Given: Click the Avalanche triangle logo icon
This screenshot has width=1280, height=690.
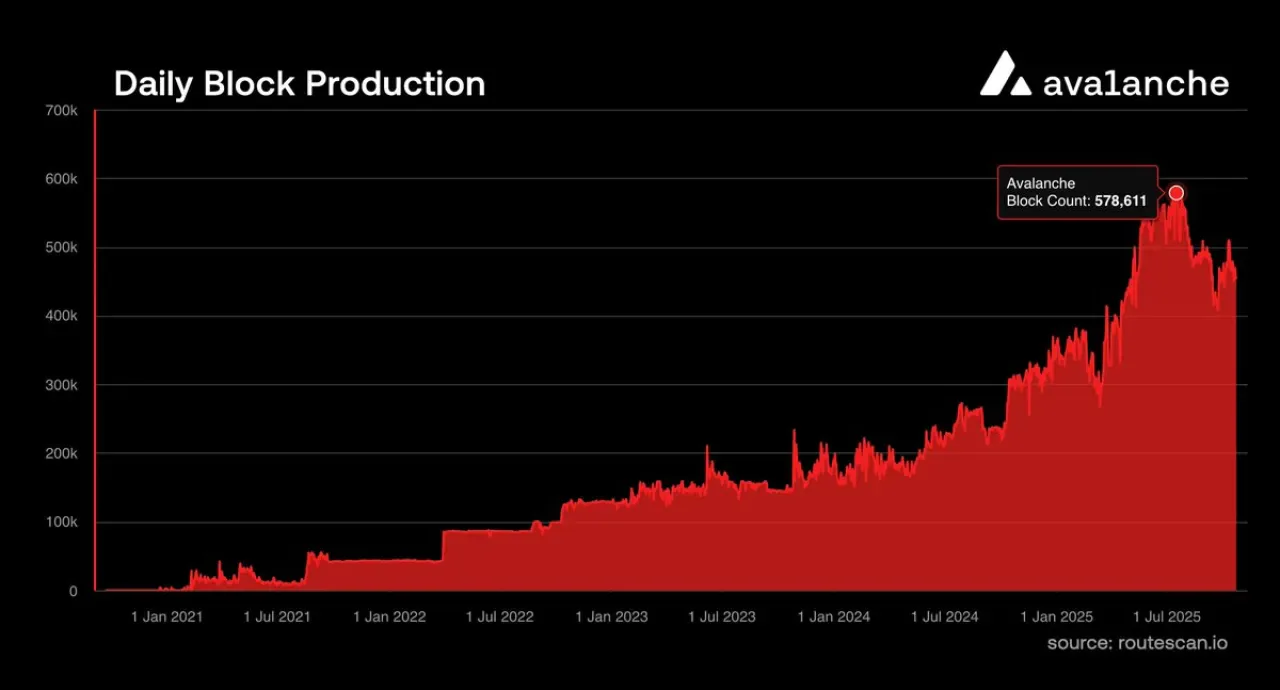Looking at the screenshot, I should click(1006, 74).
